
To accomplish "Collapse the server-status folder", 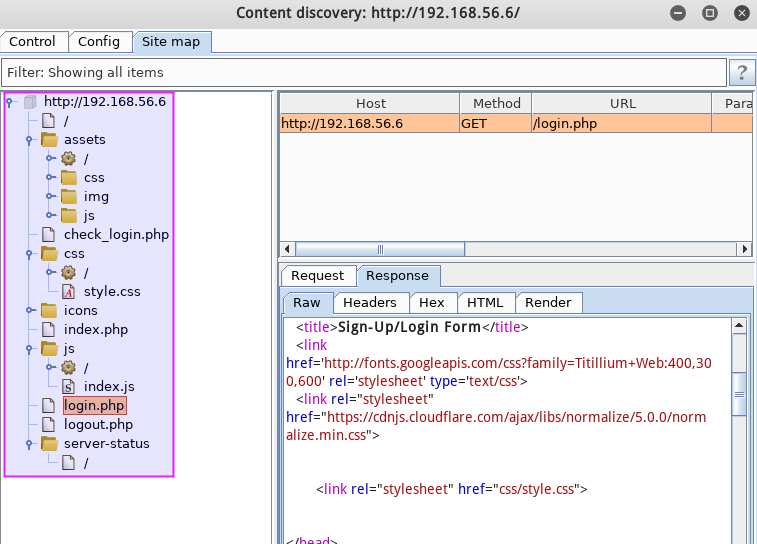I will [x=29, y=444].
